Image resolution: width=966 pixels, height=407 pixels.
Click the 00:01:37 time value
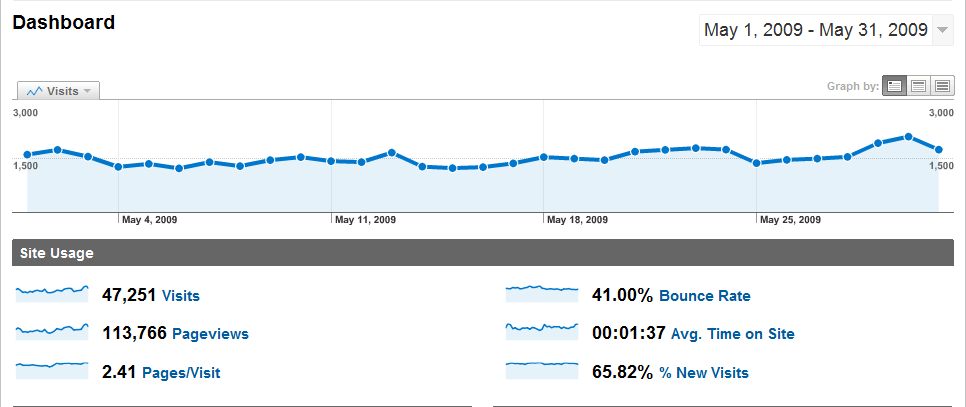coord(628,333)
